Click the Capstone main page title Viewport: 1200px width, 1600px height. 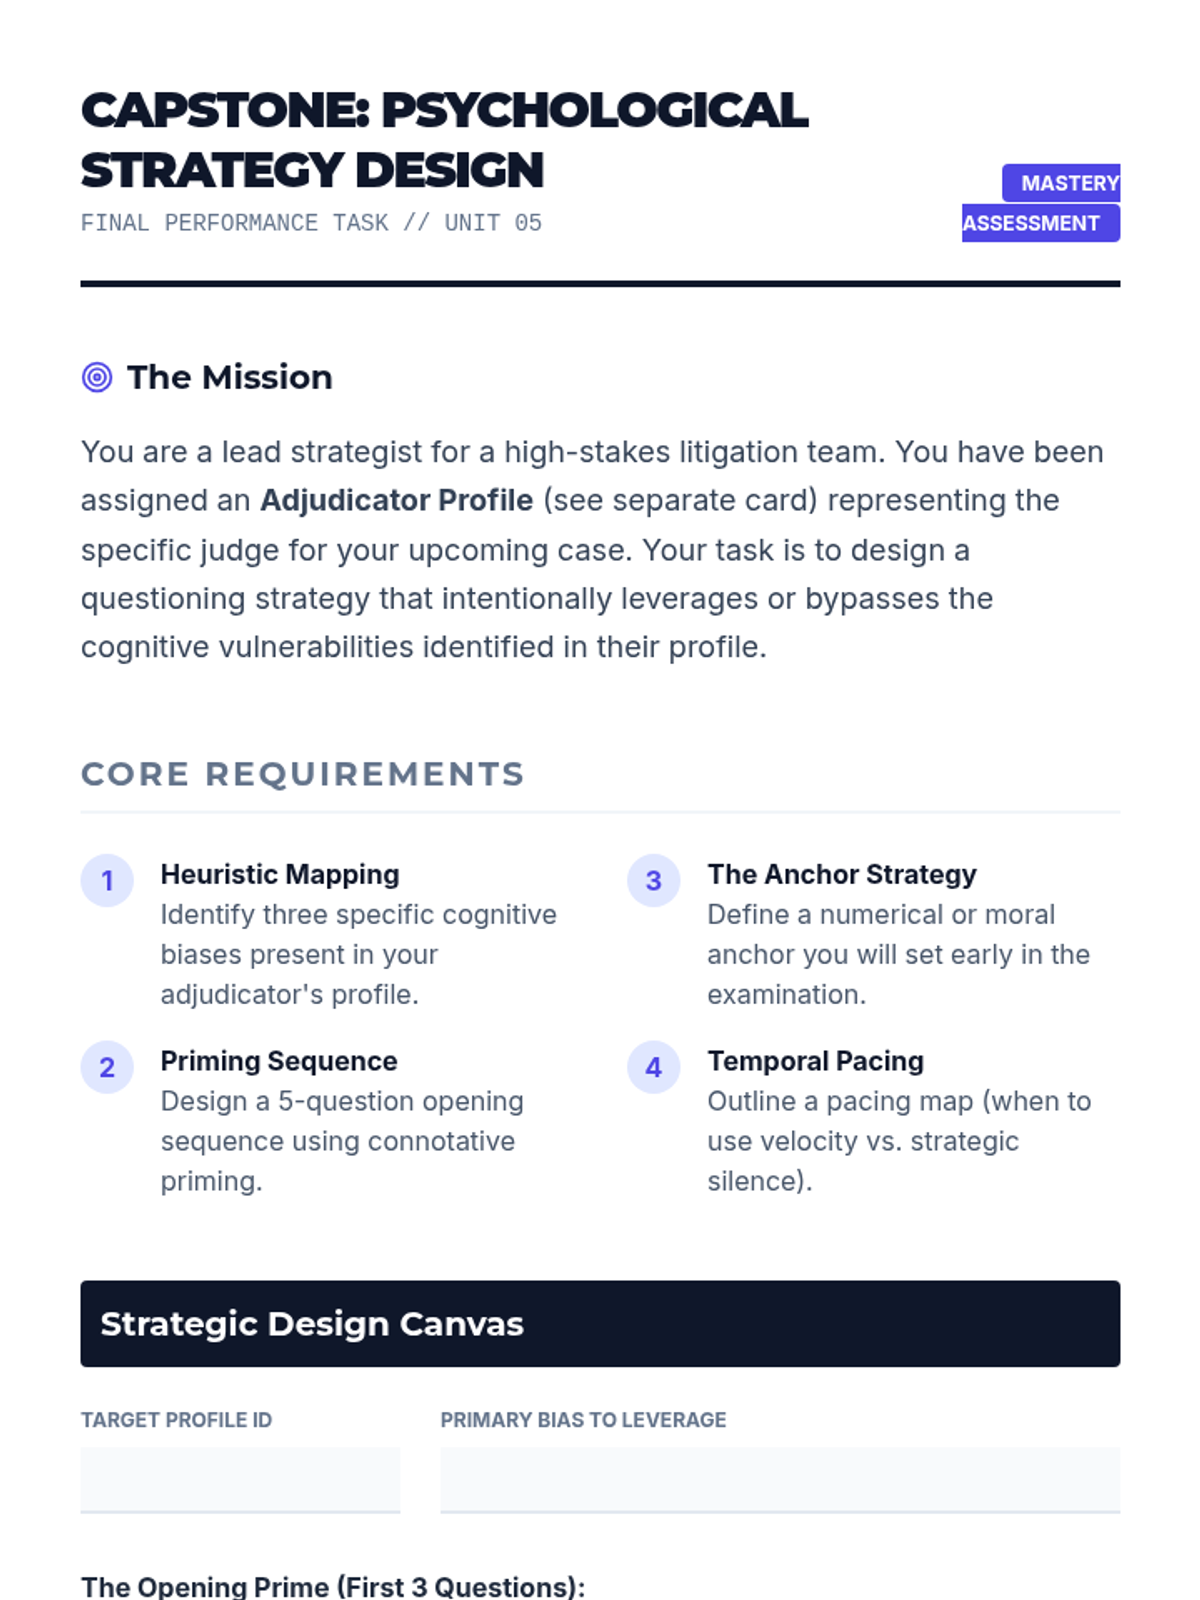(444, 140)
